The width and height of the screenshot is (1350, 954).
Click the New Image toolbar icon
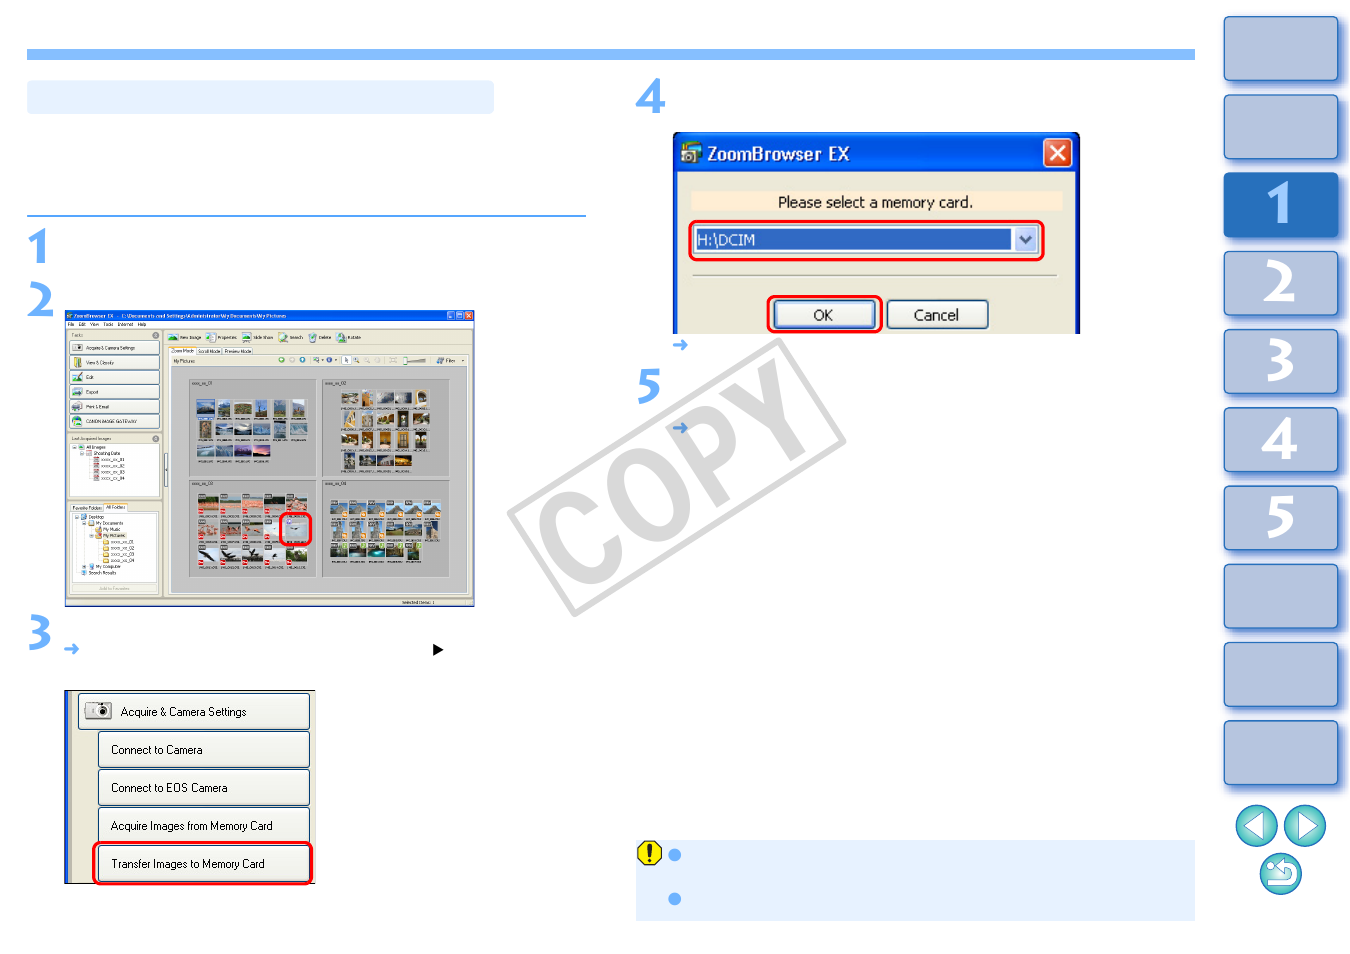pos(172,337)
